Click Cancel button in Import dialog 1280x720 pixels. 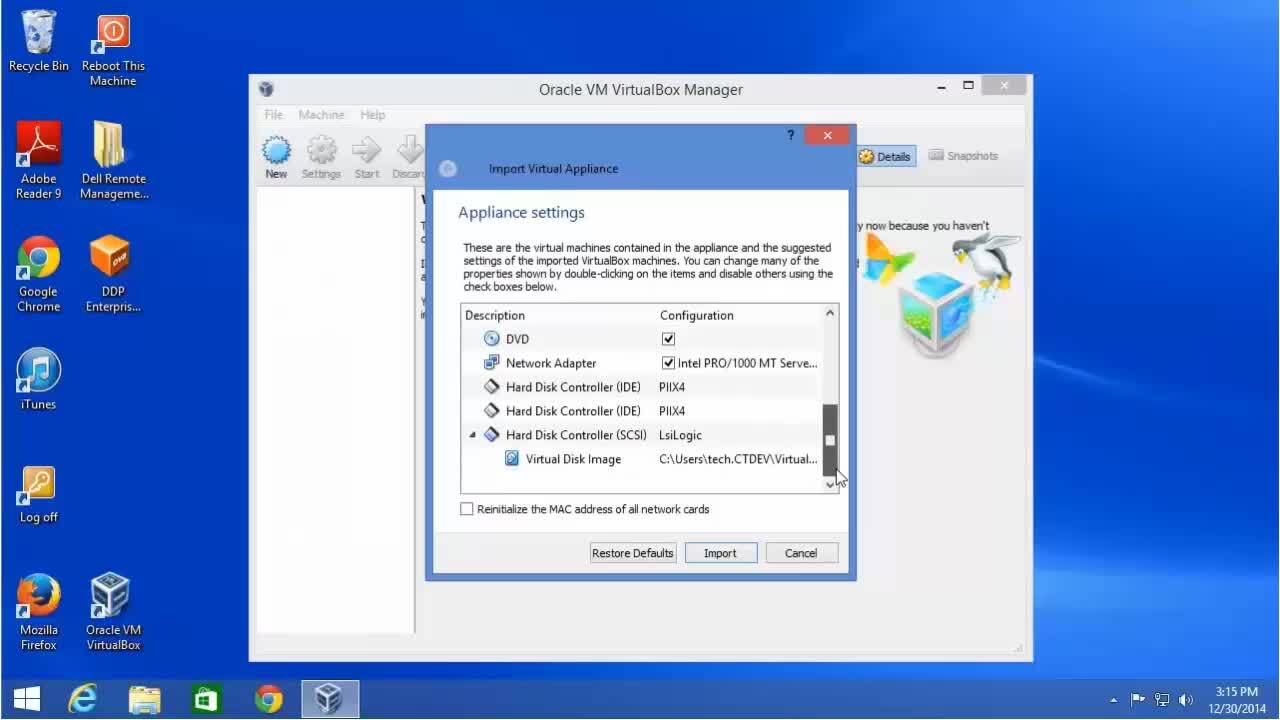click(x=801, y=553)
